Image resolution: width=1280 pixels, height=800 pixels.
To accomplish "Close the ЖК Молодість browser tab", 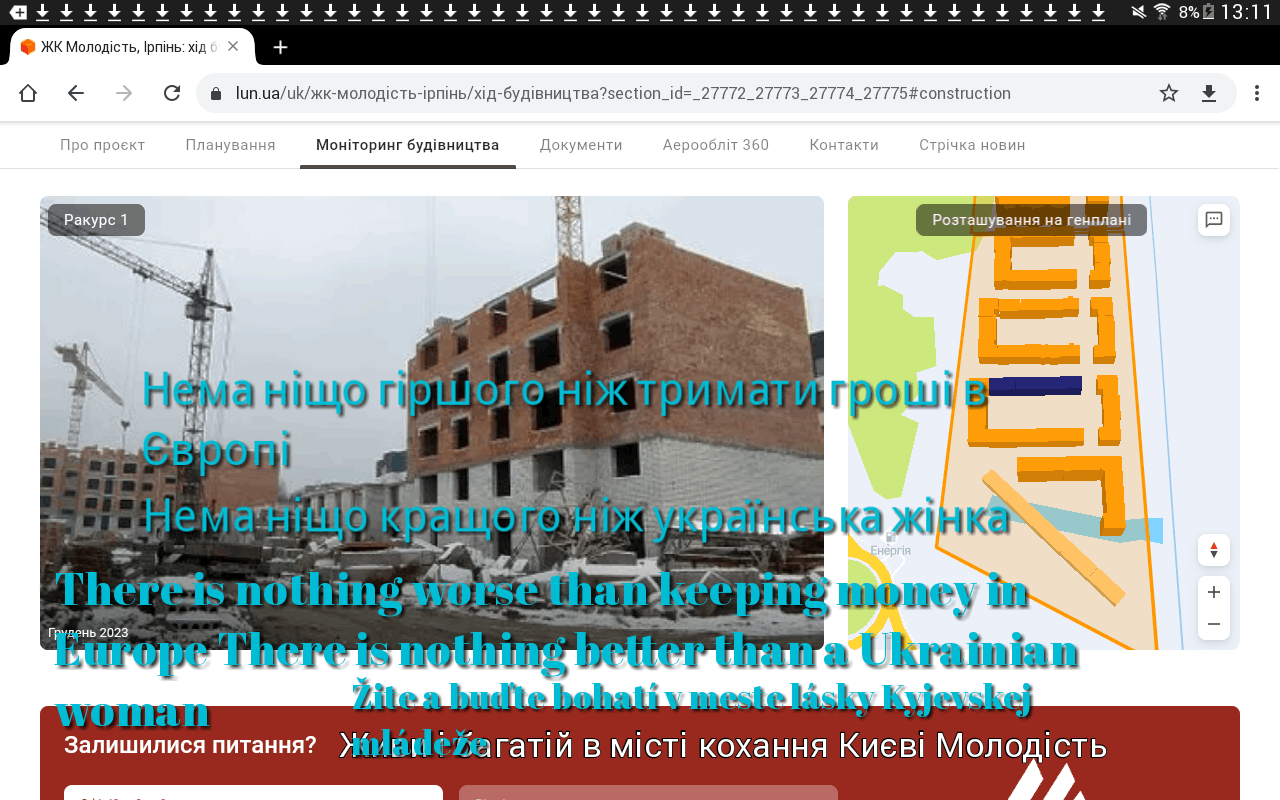I will pyautogui.click(x=233, y=47).
